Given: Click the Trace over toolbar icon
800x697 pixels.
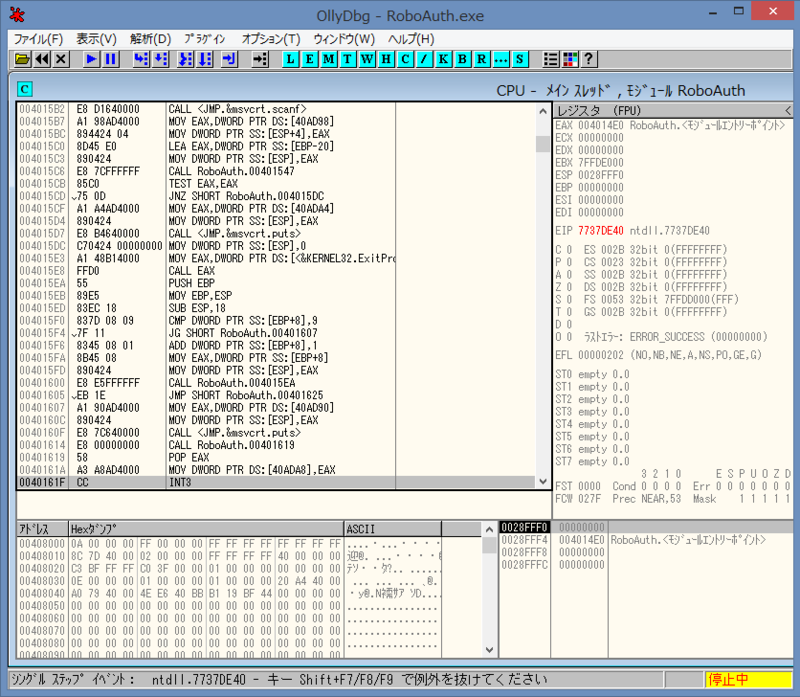Looking at the screenshot, I should [x=205, y=59].
